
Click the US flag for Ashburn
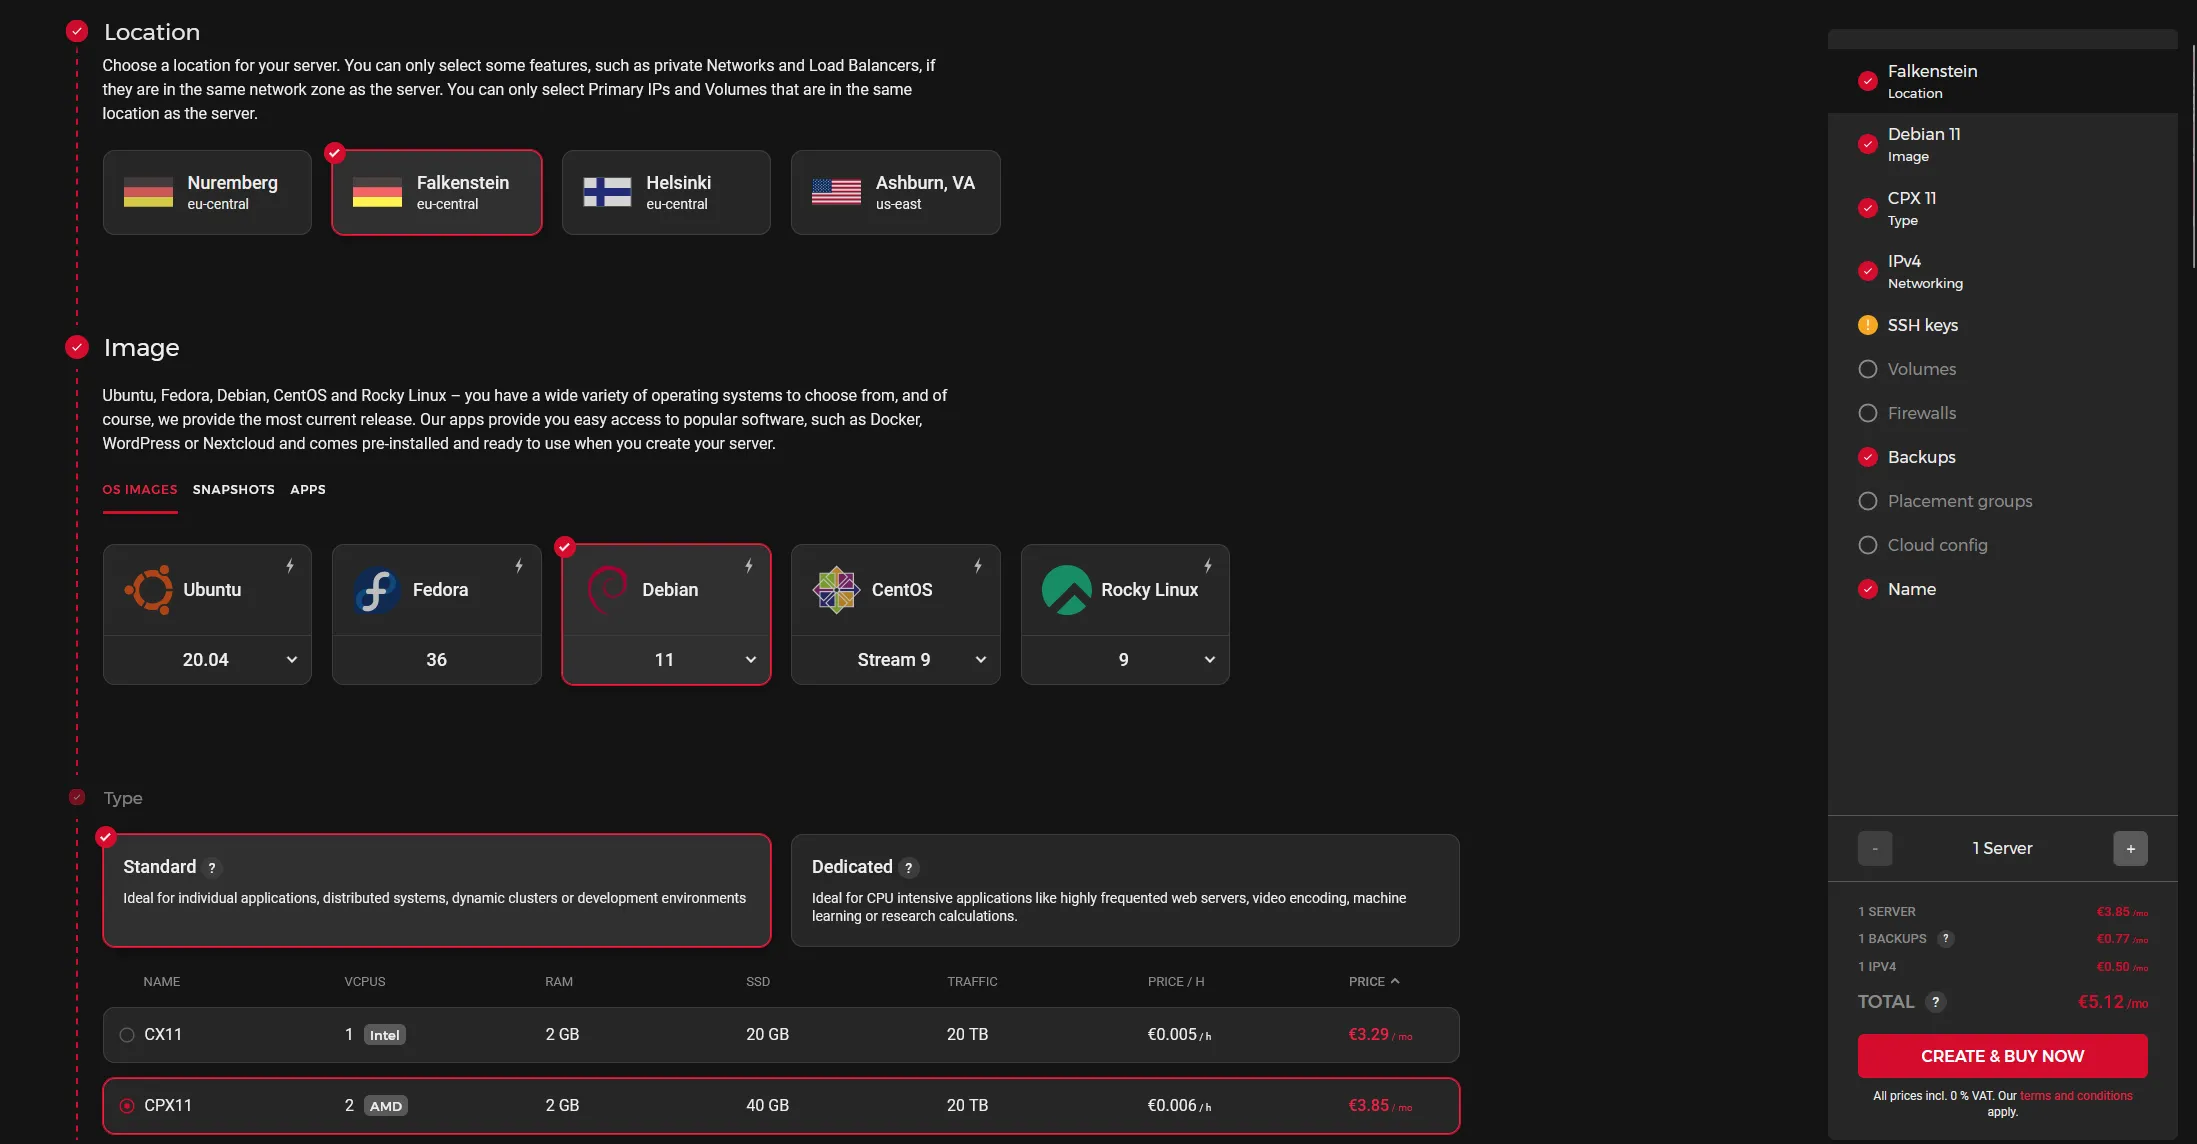click(836, 192)
